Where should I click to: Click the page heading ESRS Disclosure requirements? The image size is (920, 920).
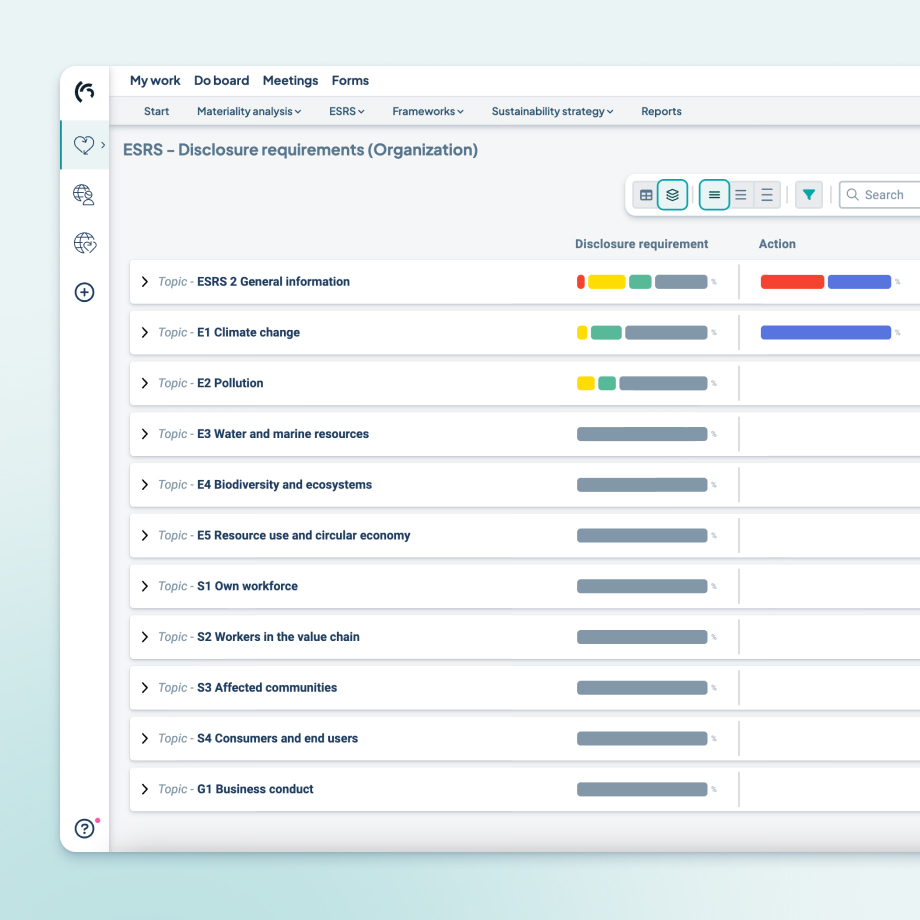(300, 150)
